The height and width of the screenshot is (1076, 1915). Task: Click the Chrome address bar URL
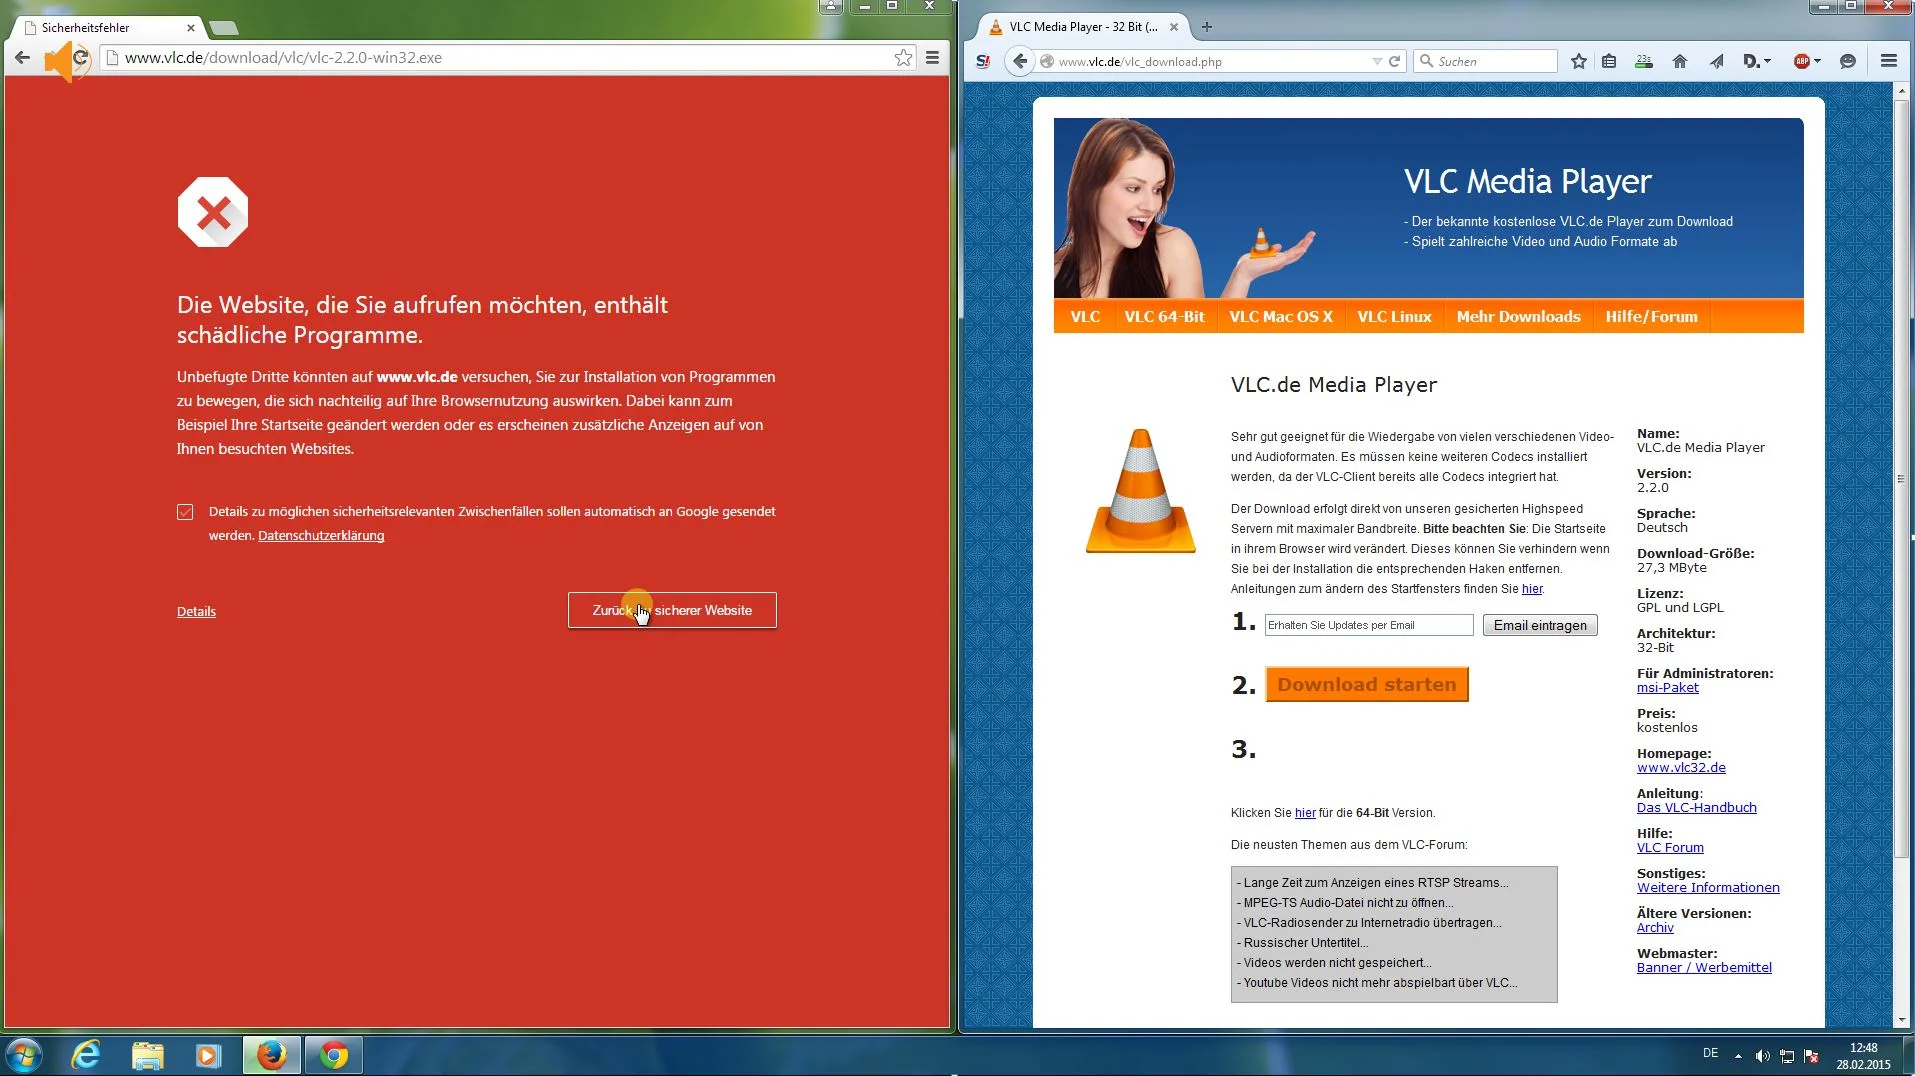(x=283, y=57)
